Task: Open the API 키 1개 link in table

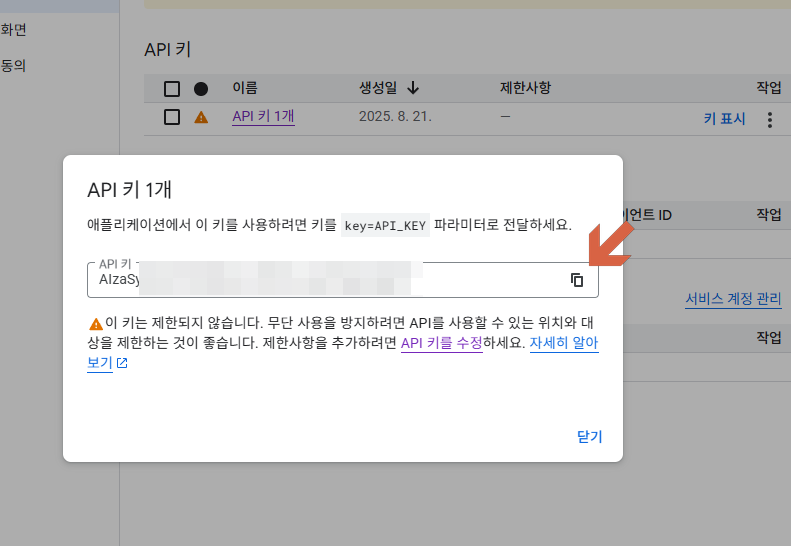Action: coord(263,117)
